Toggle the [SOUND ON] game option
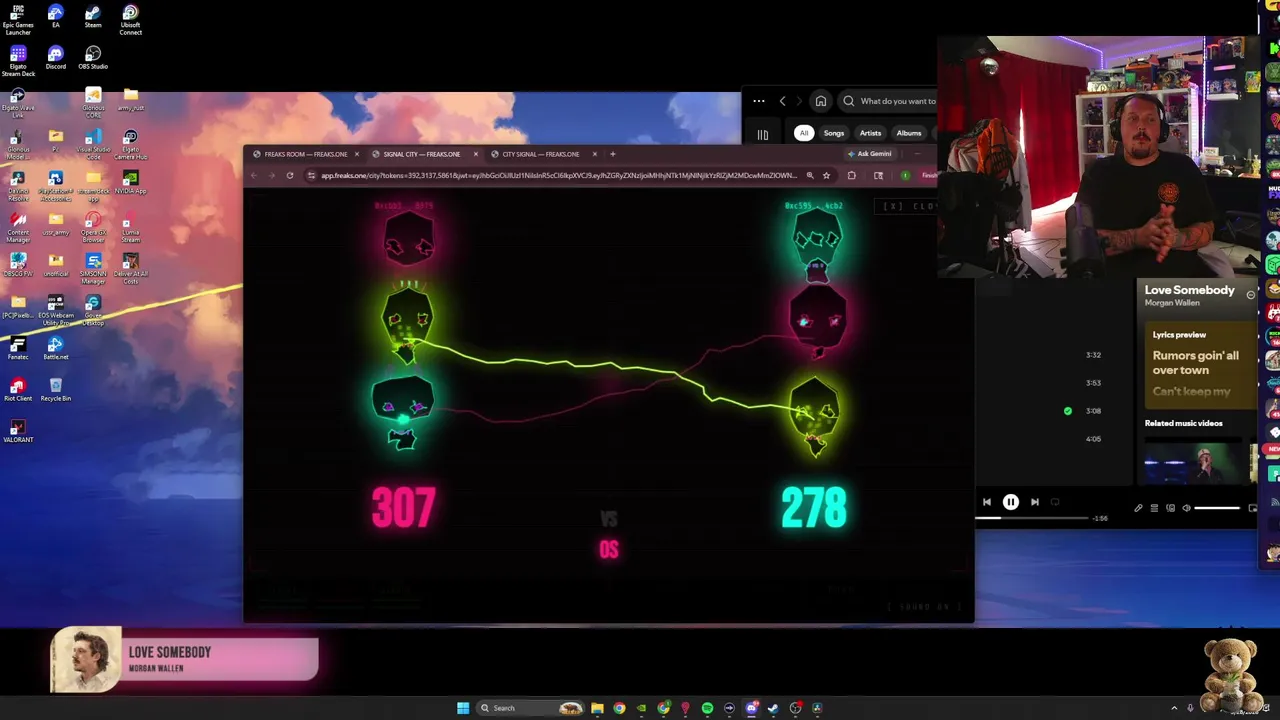The height and width of the screenshot is (720, 1280). tap(923, 607)
